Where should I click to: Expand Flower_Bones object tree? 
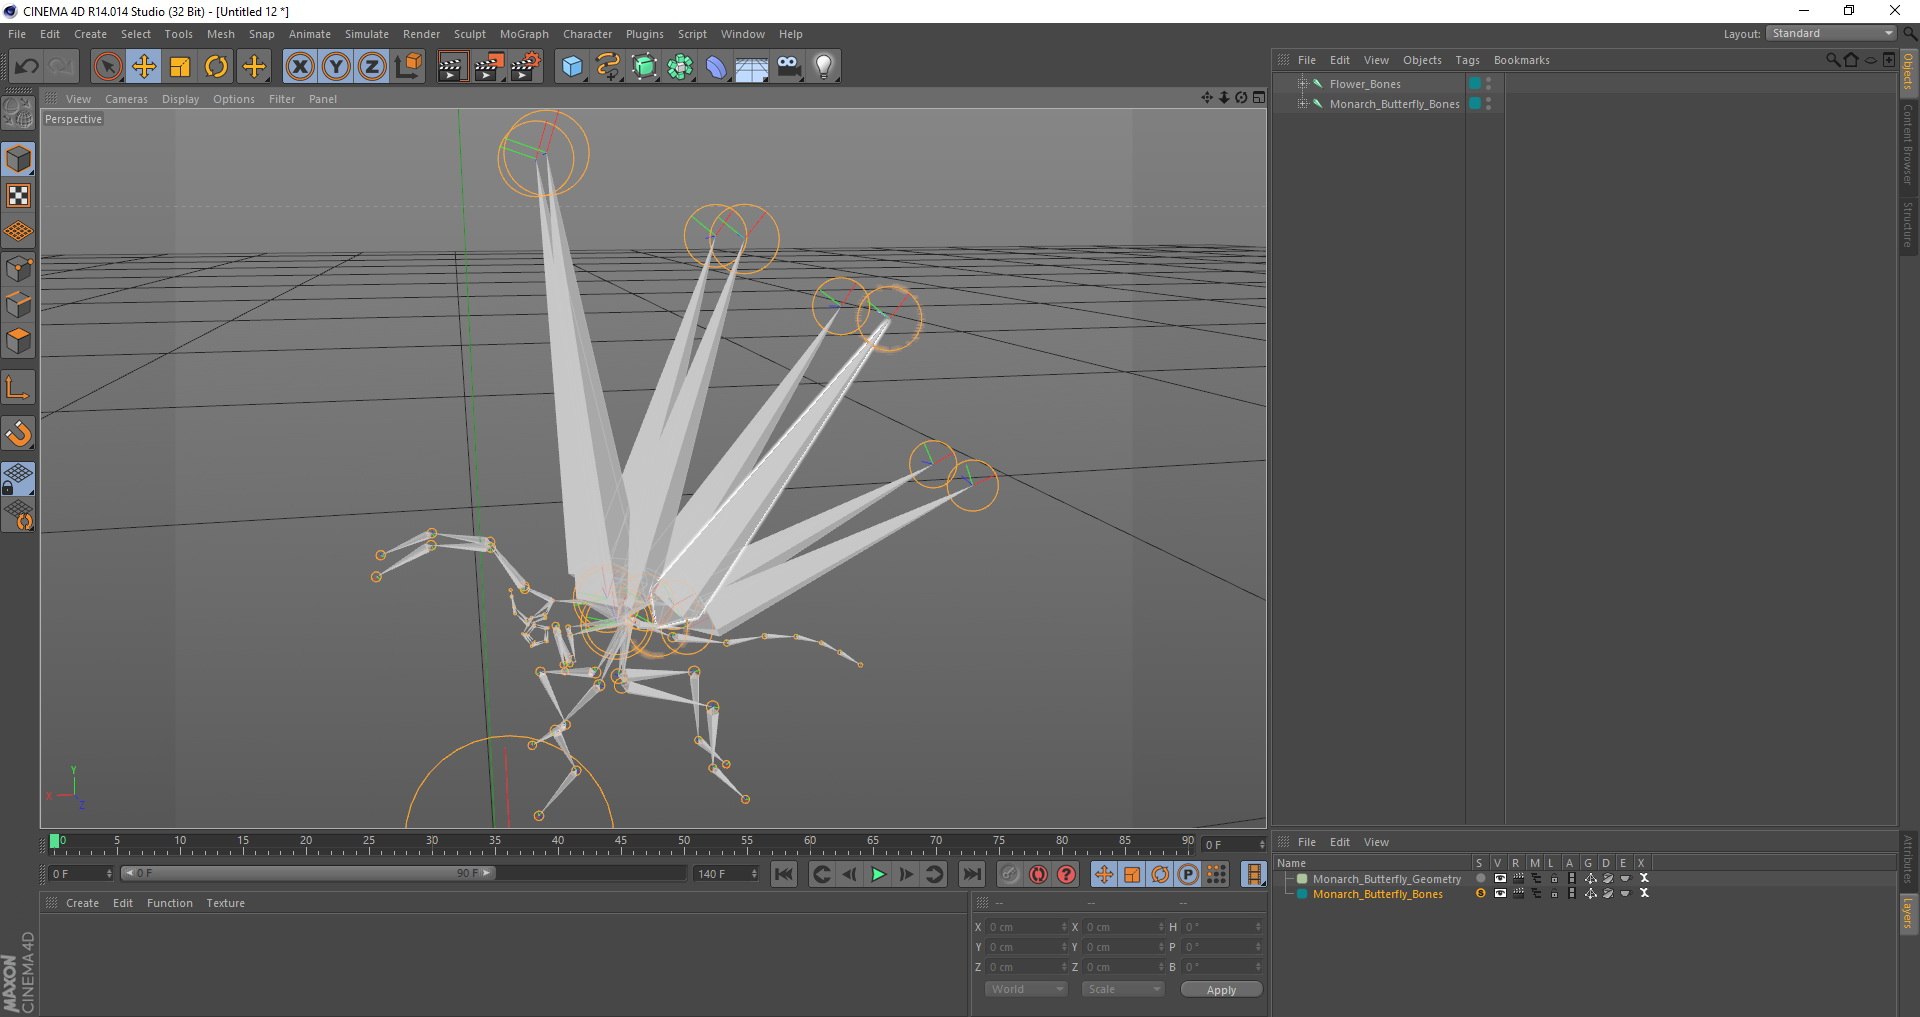1303,84
